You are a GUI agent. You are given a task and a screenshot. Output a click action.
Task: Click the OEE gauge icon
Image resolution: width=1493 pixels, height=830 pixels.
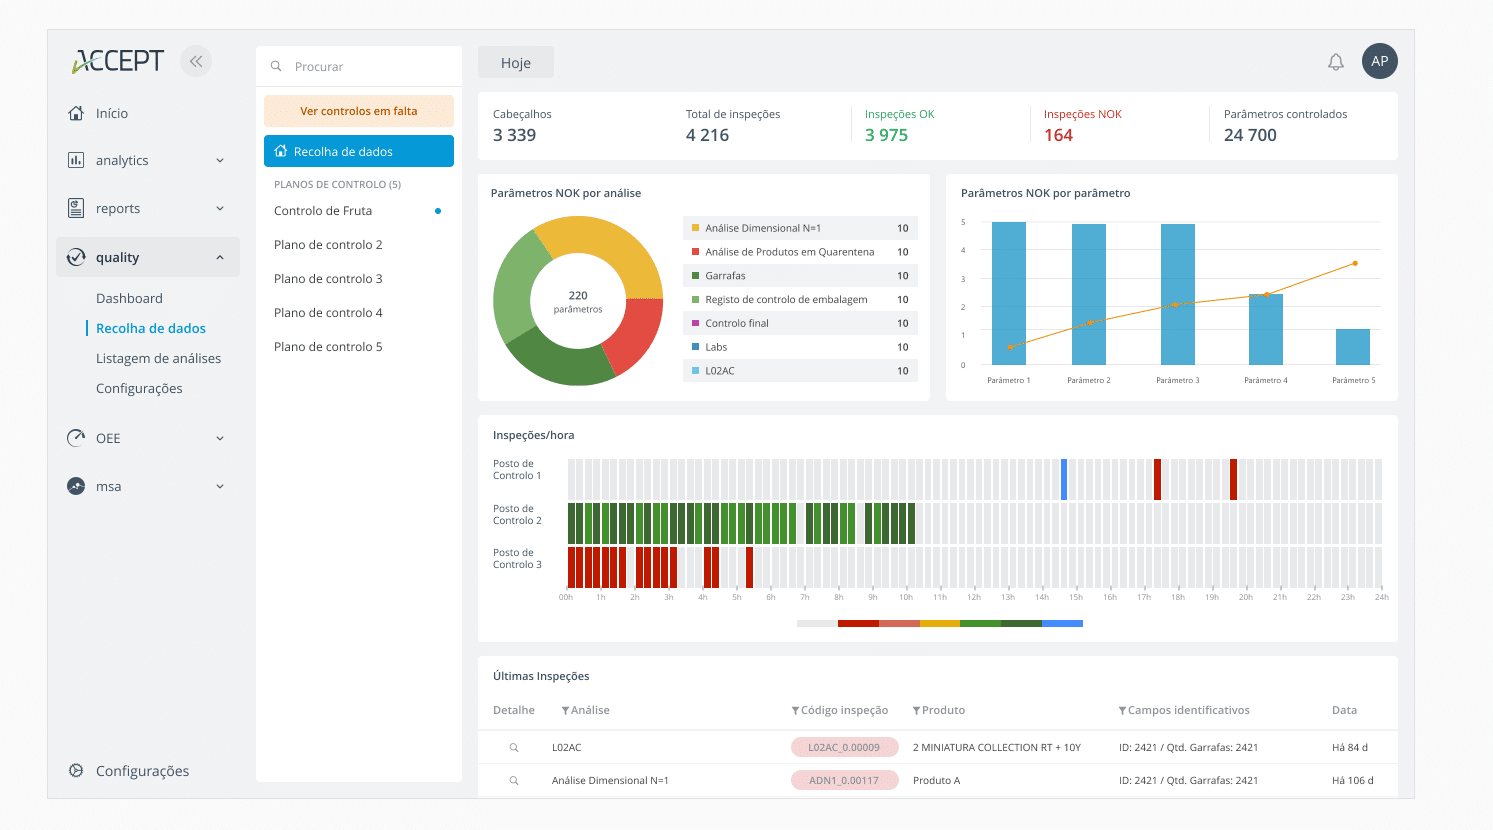pos(76,438)
